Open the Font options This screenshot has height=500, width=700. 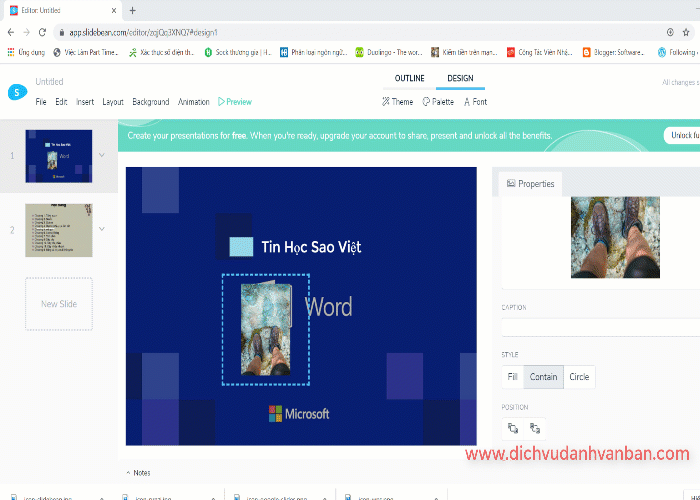[475, 102]
